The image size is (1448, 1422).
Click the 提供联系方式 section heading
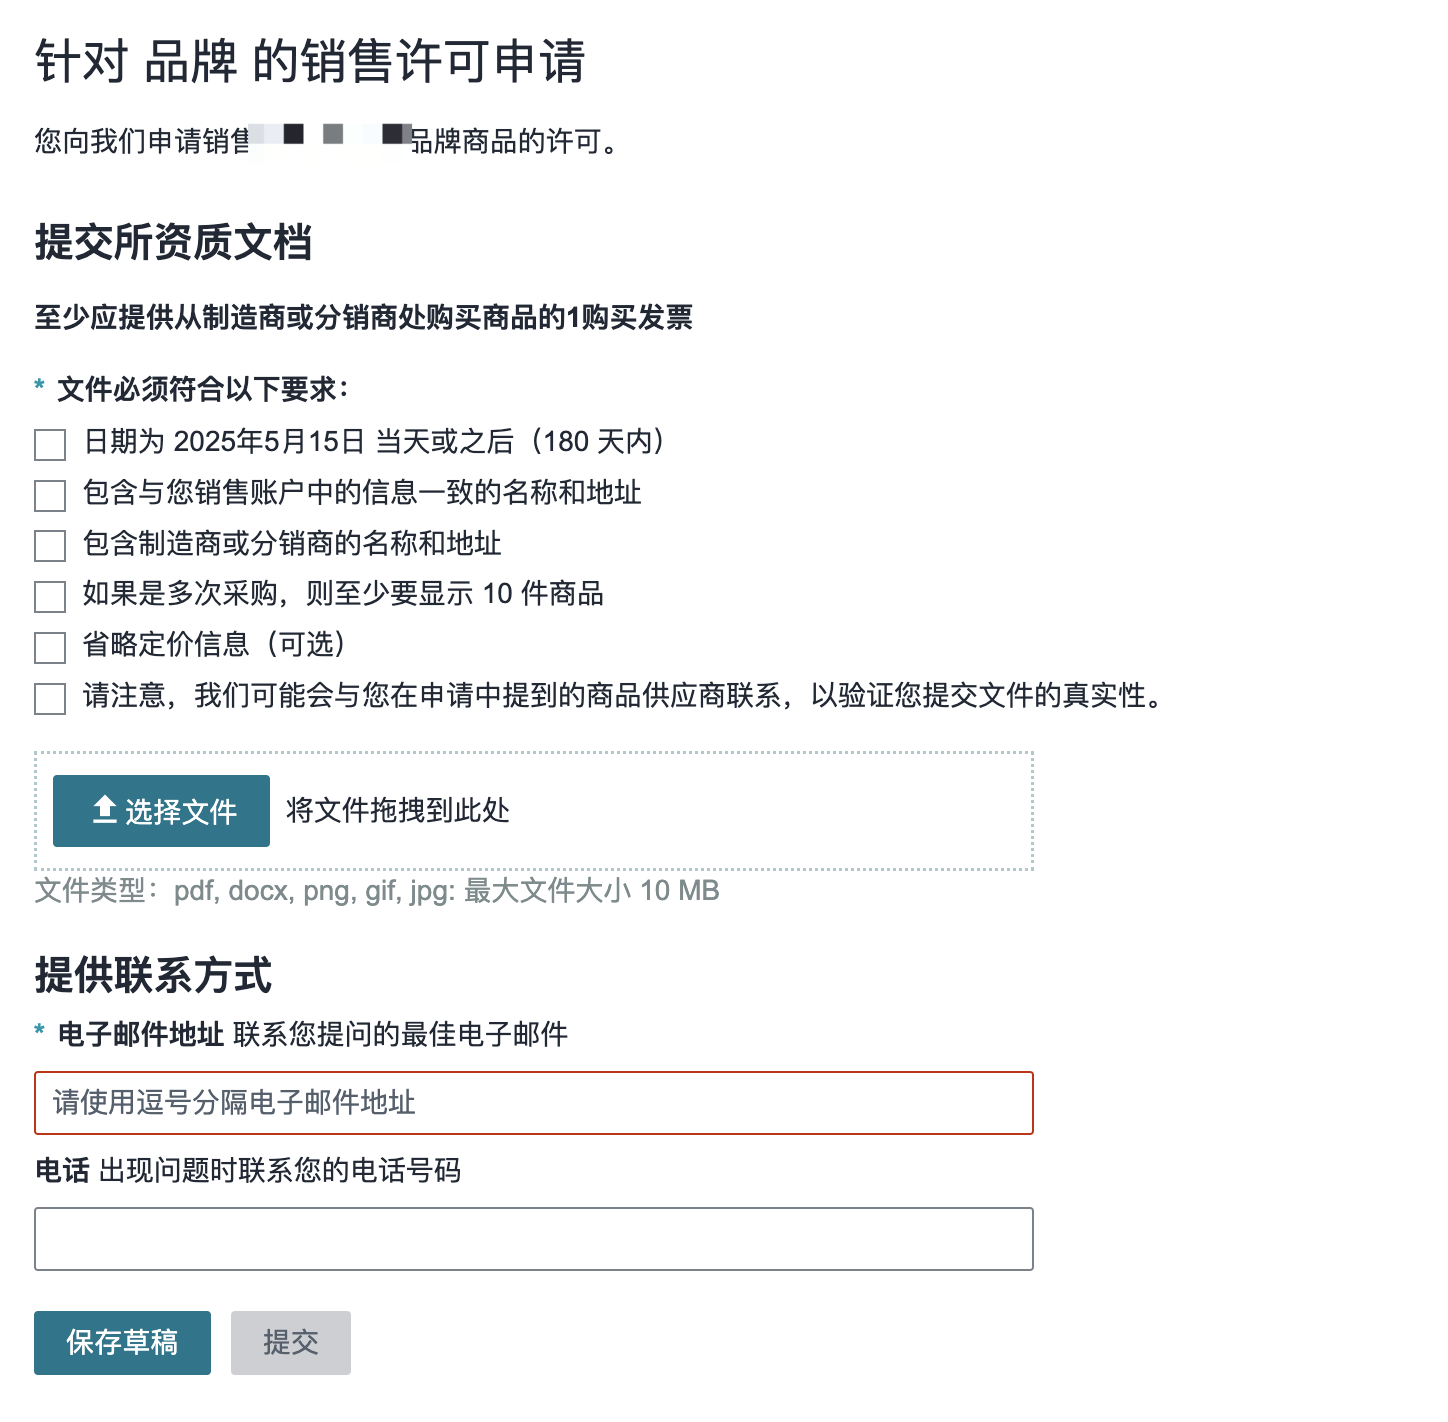(x=153, y=975)
